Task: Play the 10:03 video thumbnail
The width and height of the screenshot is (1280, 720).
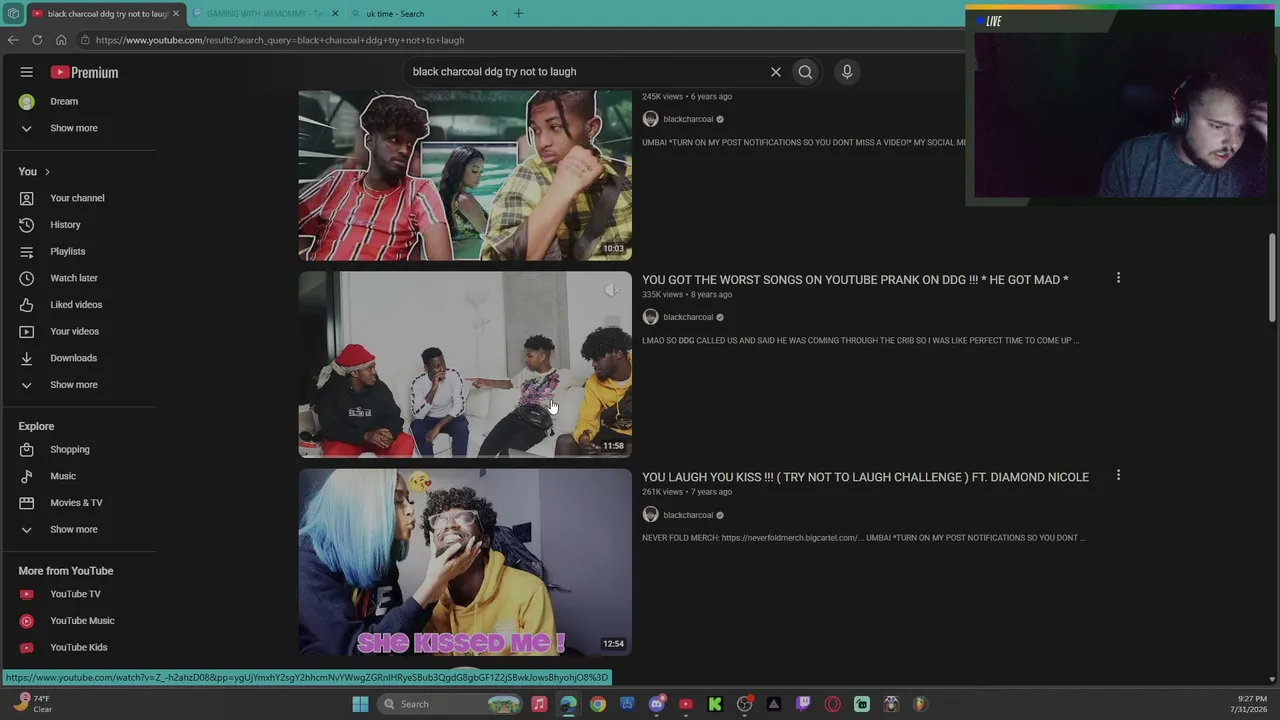Action: [465, 175]
